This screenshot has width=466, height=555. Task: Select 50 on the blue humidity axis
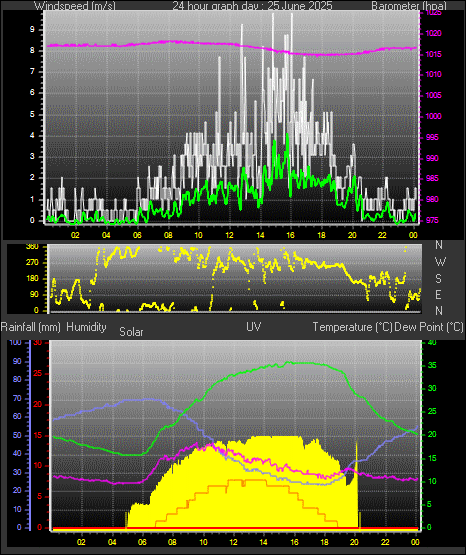(17, 436)
